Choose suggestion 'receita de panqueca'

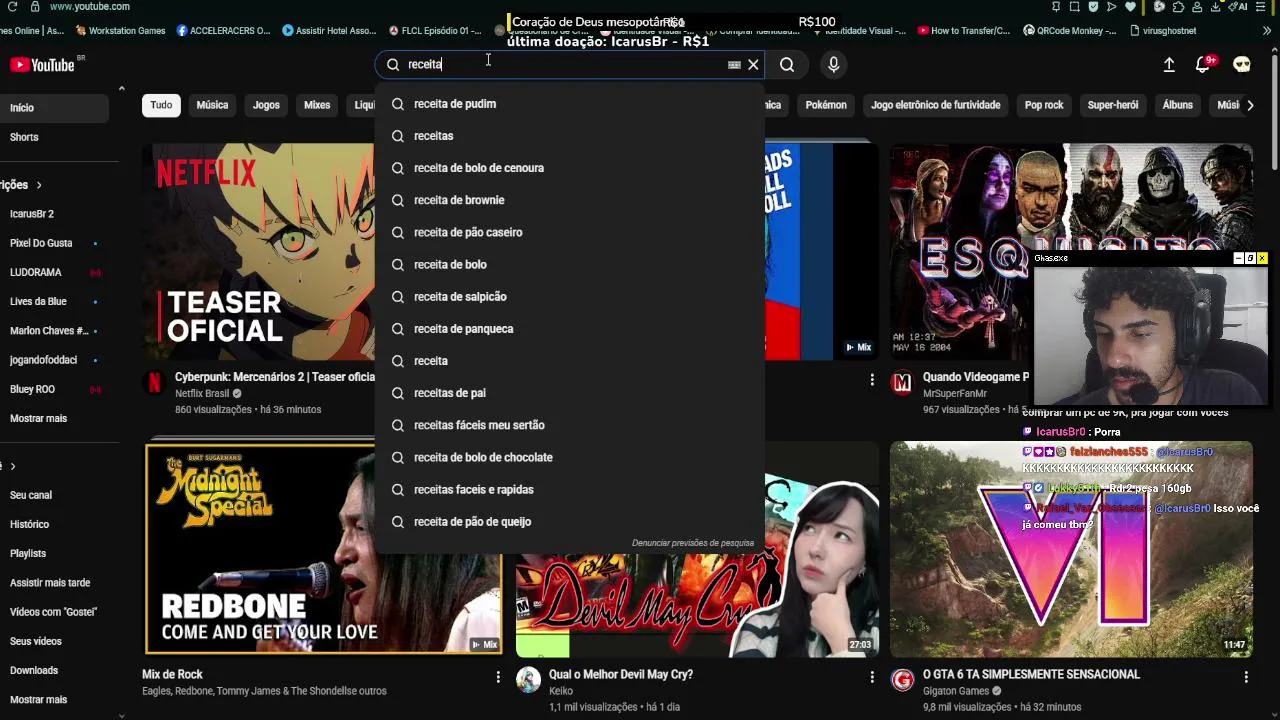click(569, 329)
